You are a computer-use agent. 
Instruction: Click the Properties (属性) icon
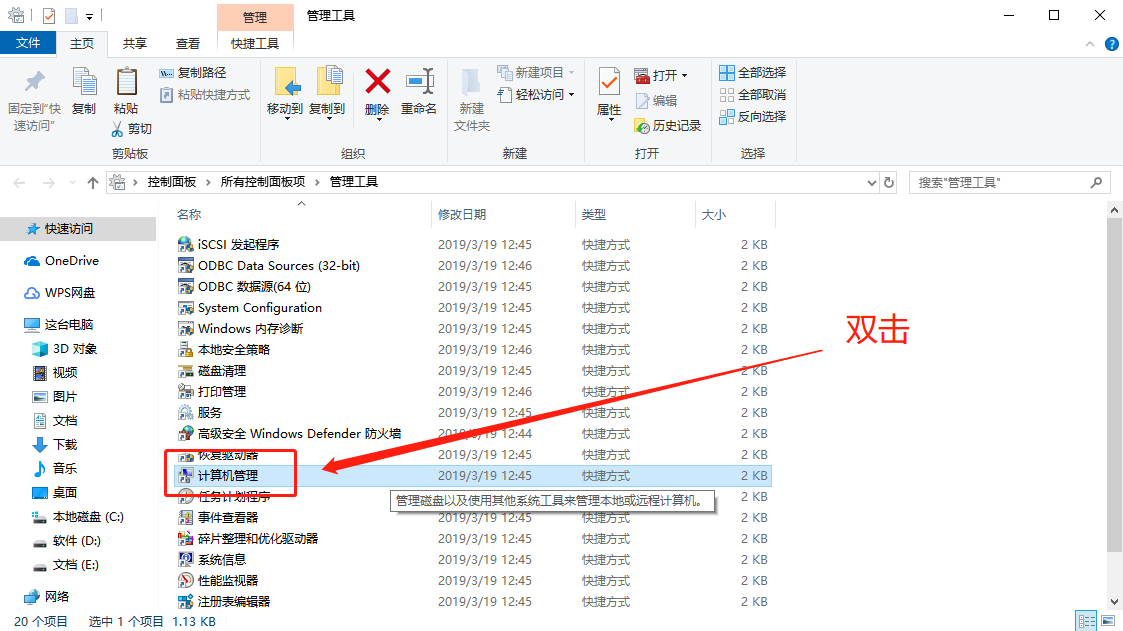point(609,82)
